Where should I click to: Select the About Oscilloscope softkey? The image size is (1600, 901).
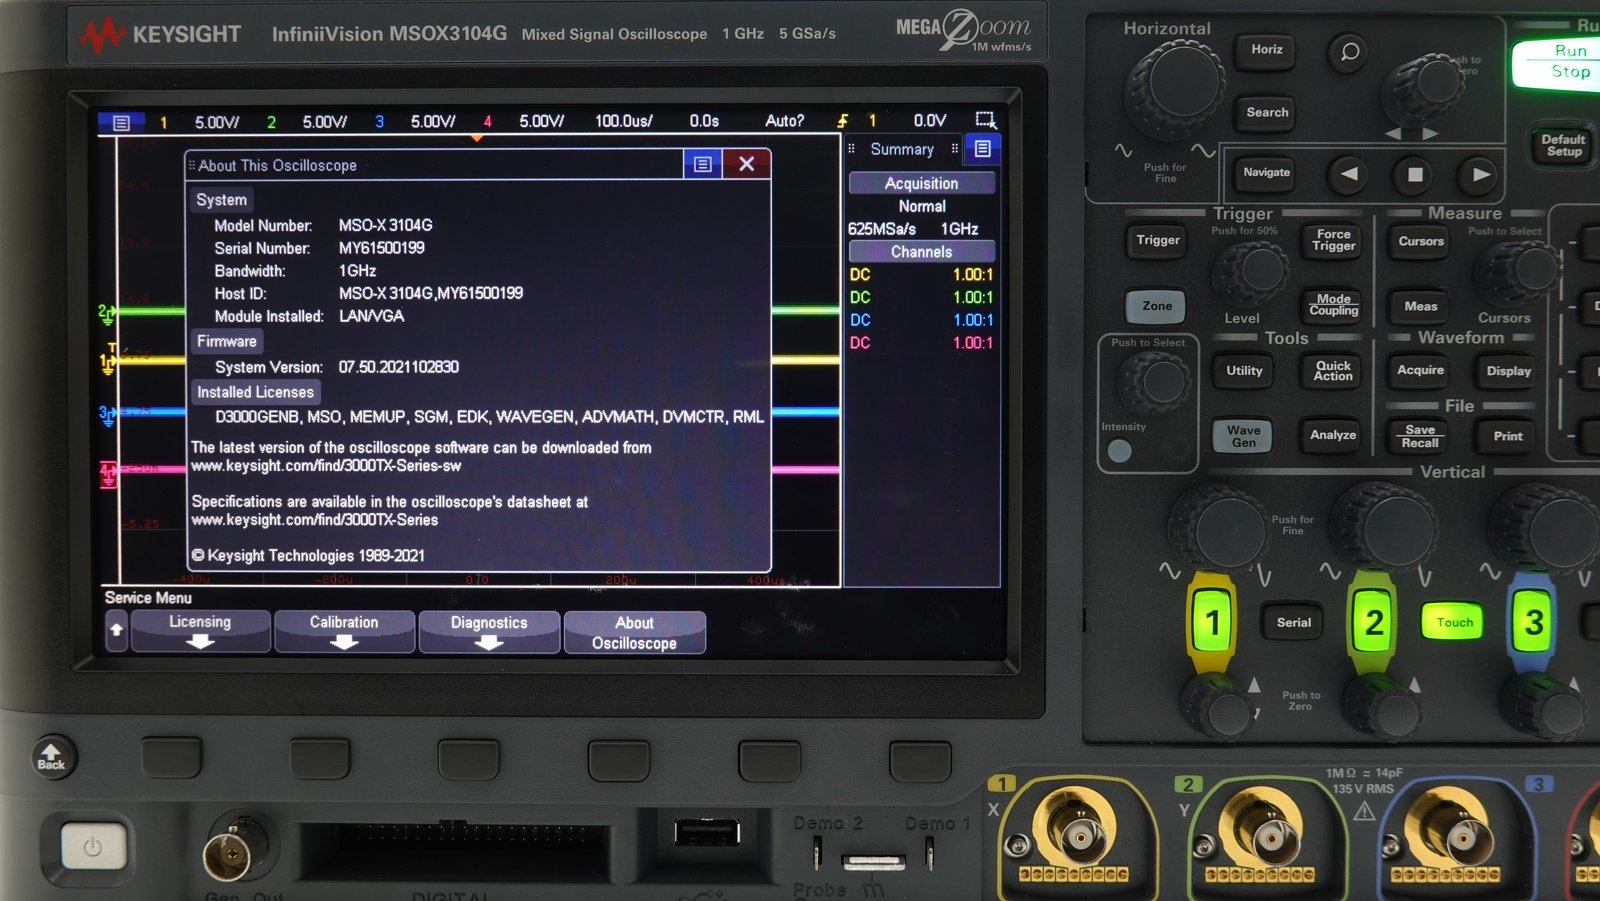tap(634, 632)
